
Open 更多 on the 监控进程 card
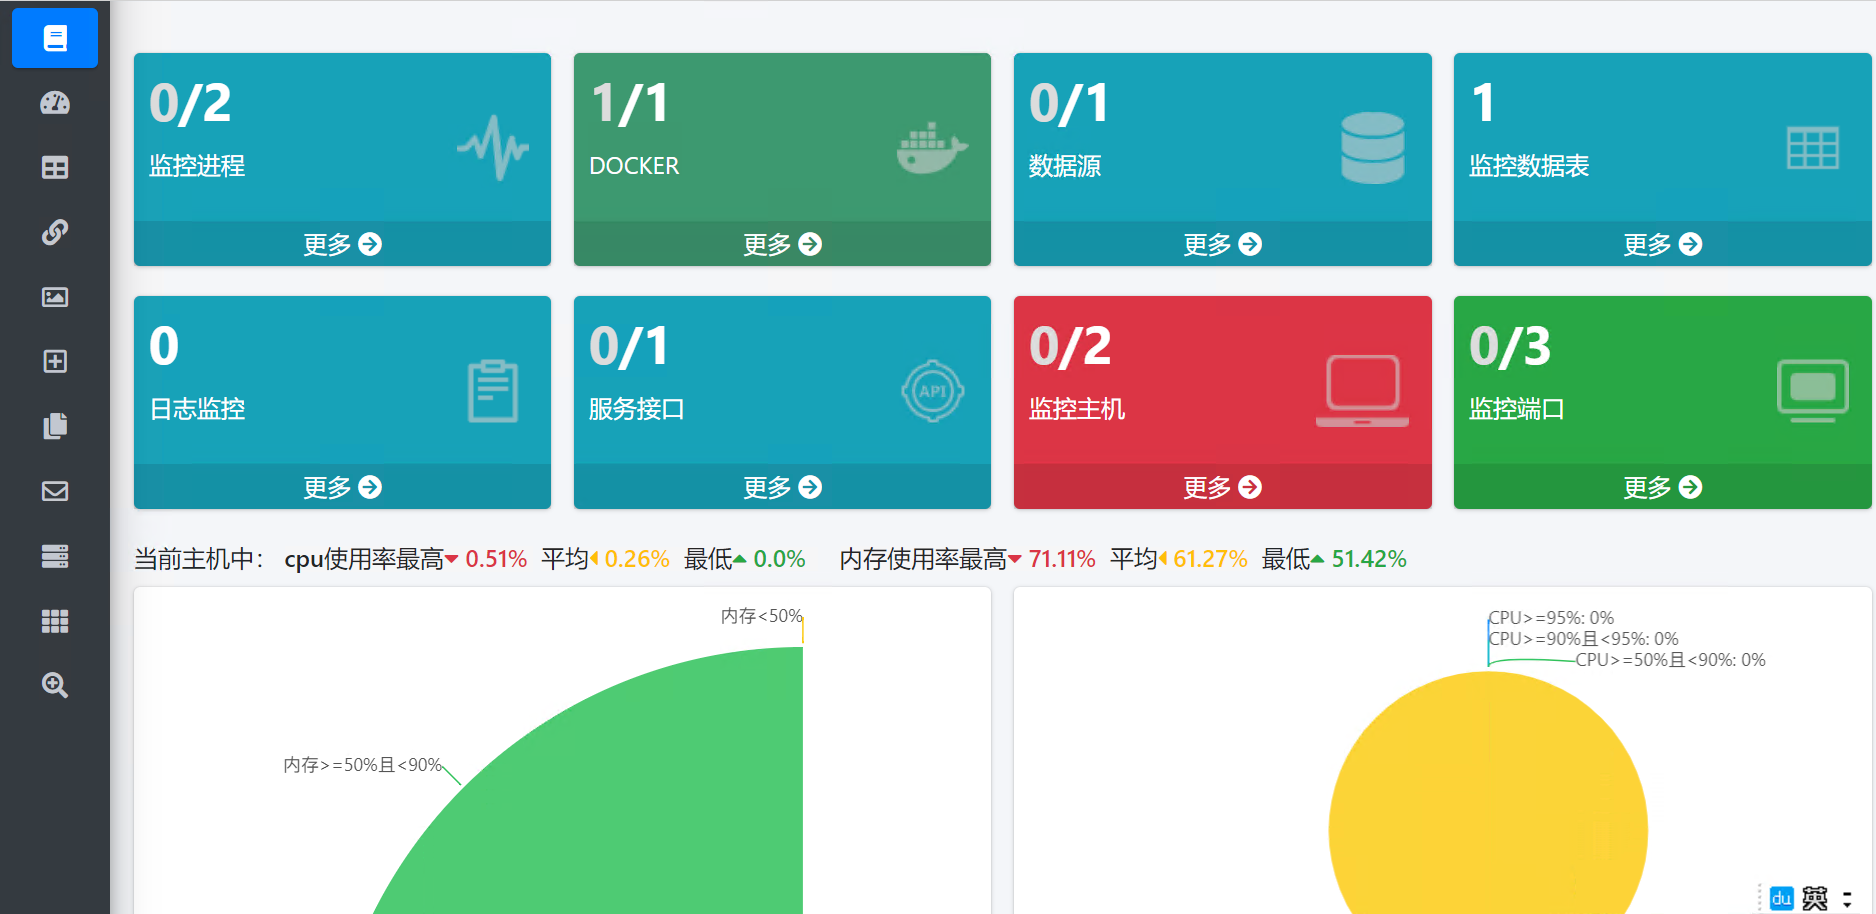pyautogui.click(x=342, y=243)
